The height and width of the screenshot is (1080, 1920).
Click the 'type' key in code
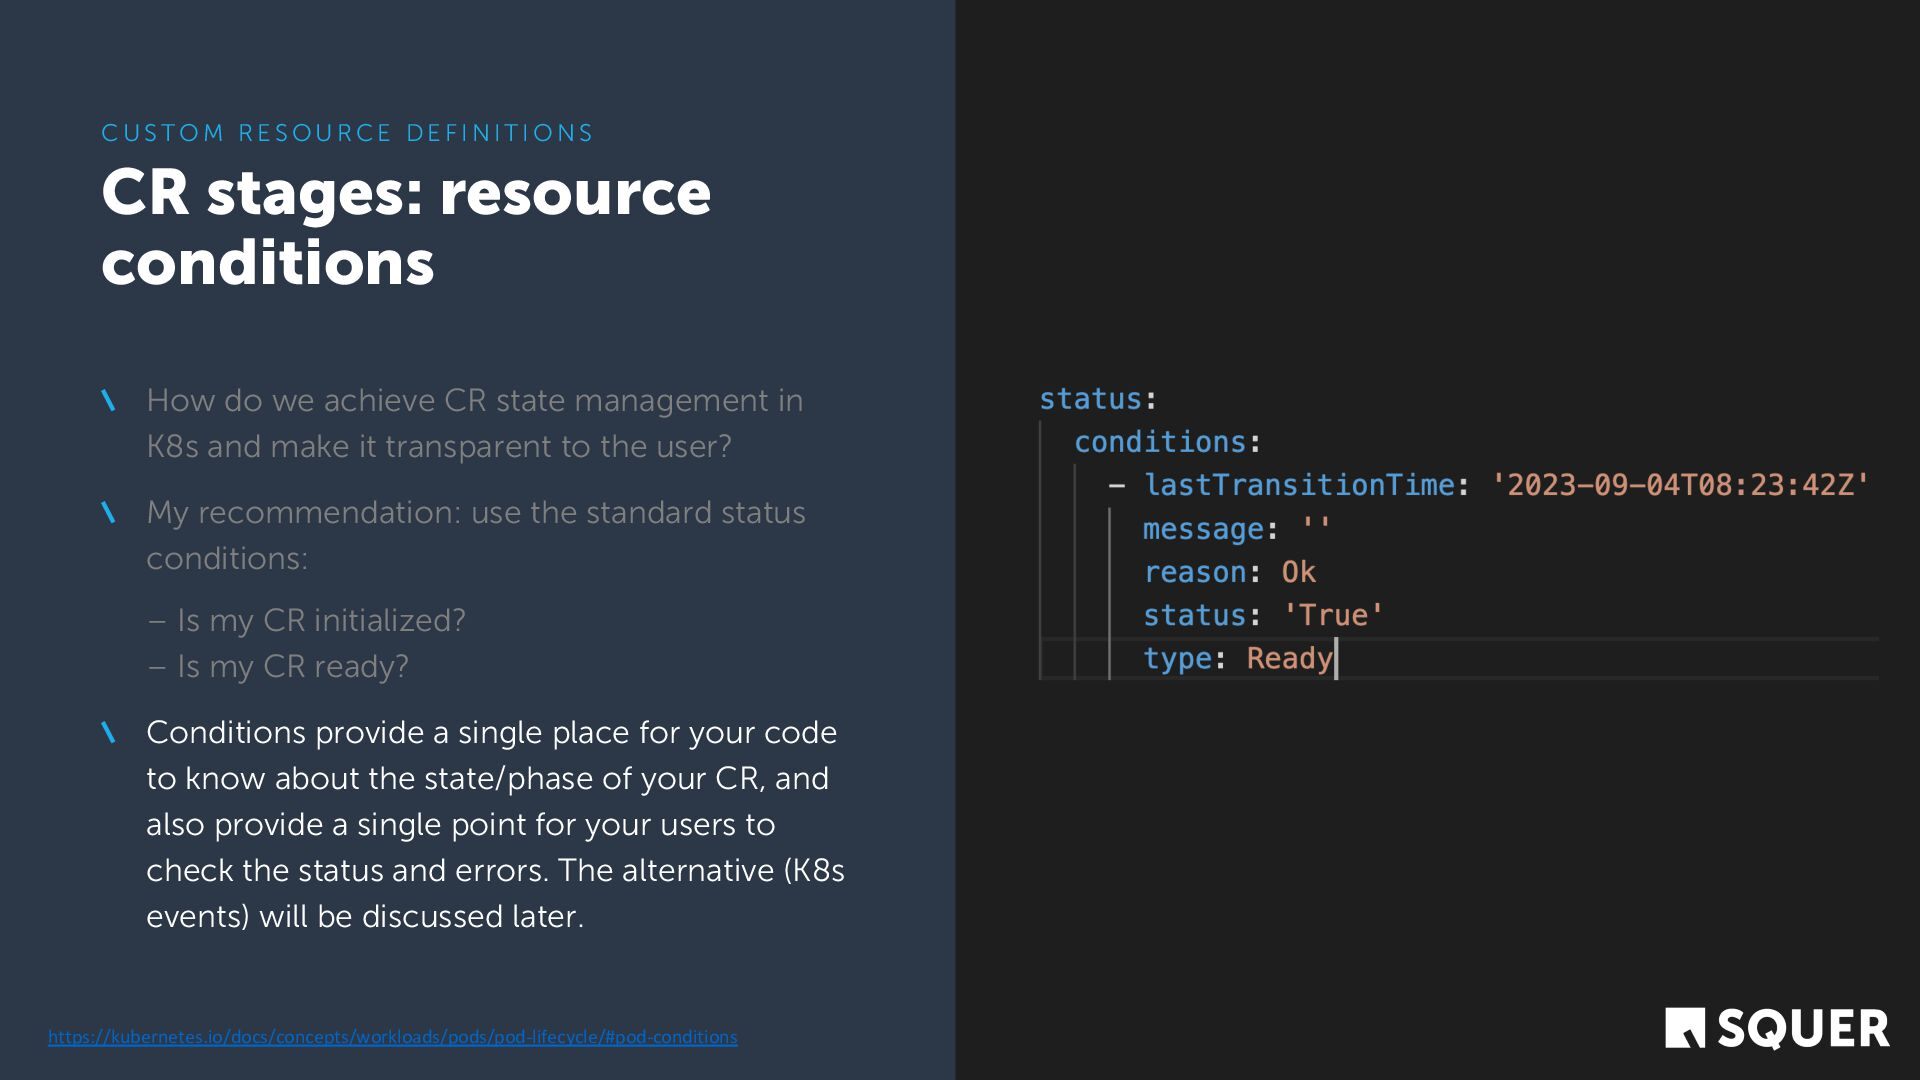tap(1177, 659)
